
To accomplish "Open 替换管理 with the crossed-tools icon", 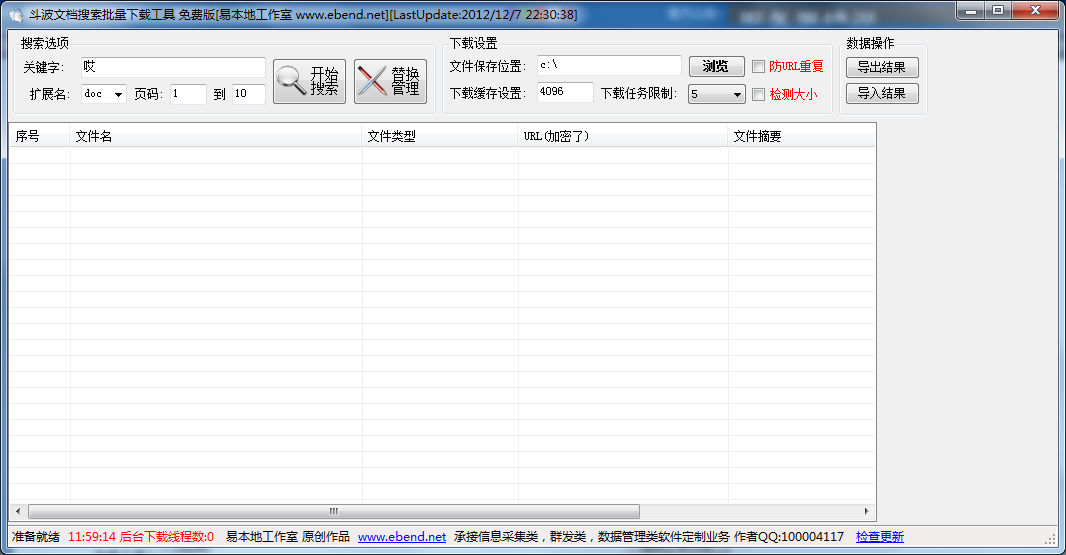I will point(390,81).
